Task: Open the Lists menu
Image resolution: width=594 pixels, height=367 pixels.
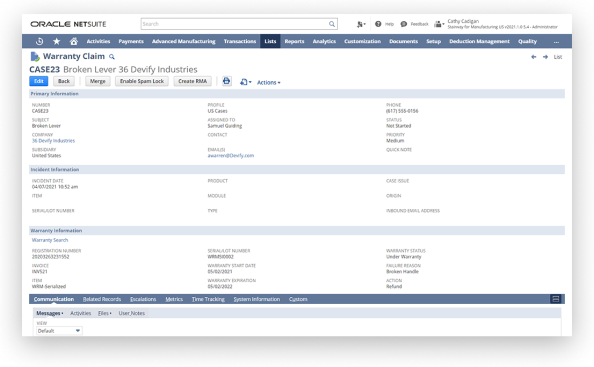Action: click(270, 41)
